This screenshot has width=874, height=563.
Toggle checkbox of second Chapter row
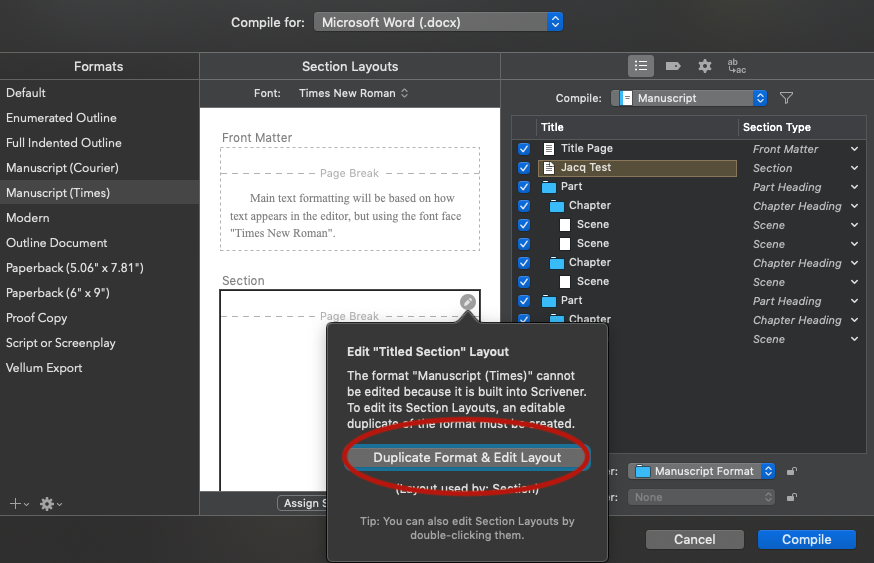pyautogui.click(x=524, y=263)
